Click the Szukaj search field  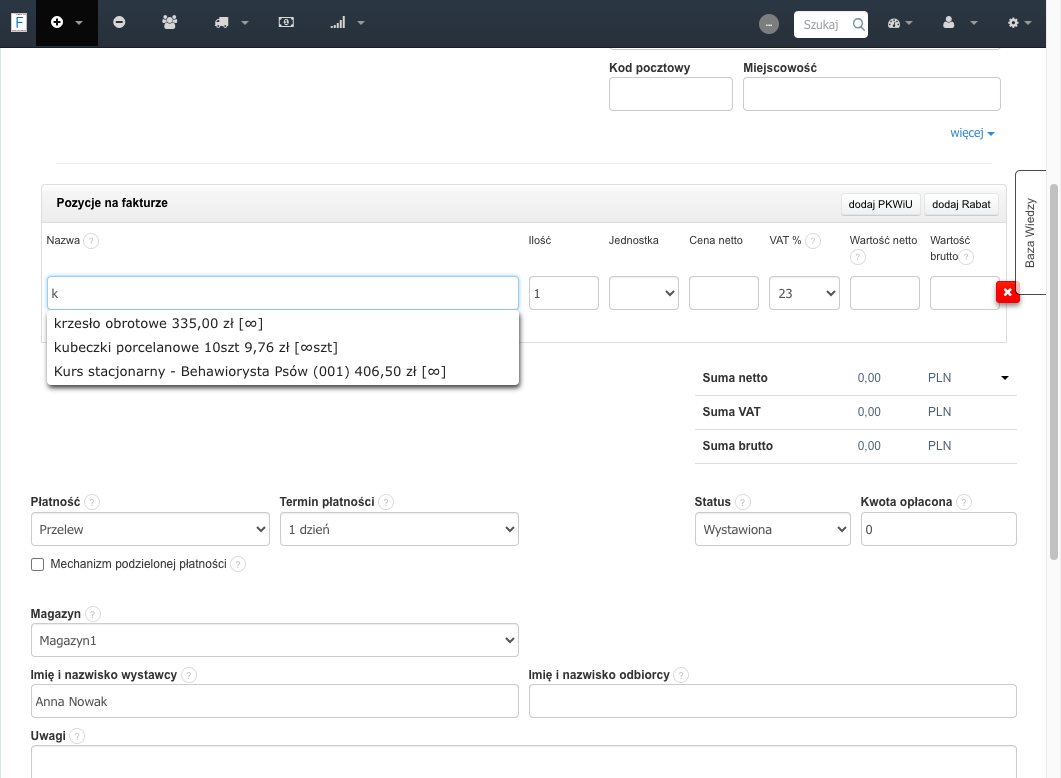[x=822, y=24]
